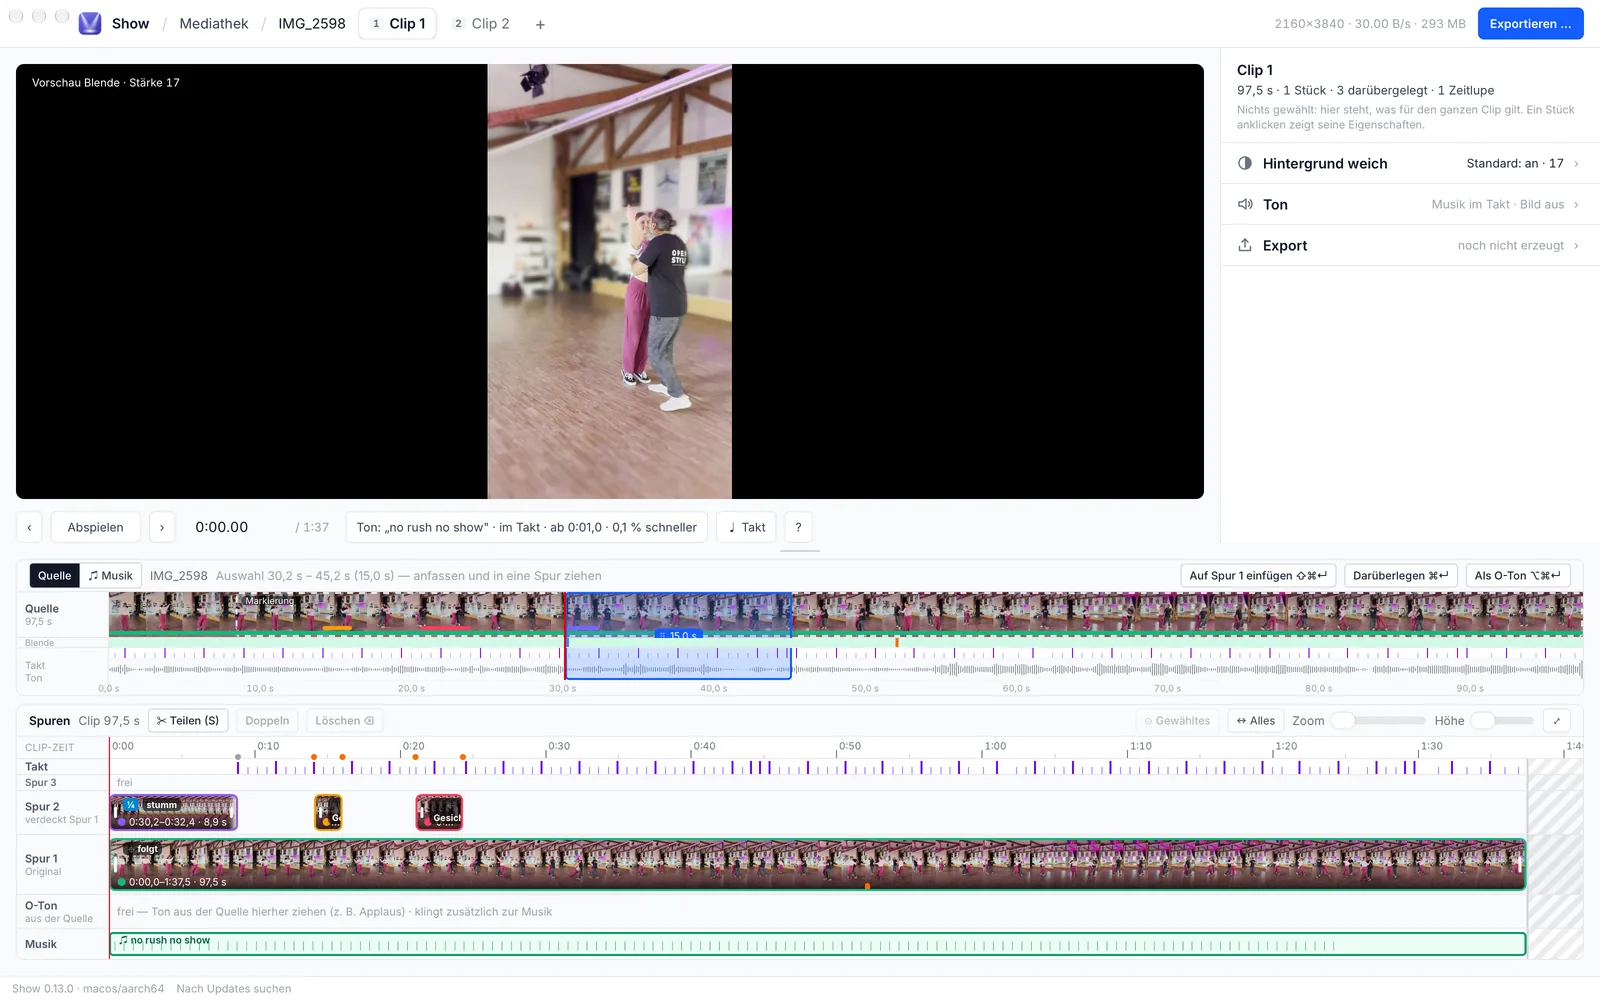This screenshot has width=1600, height=1000.
Task: Split the clip with Teilen (S) scissors
Action: pos(188,720)
